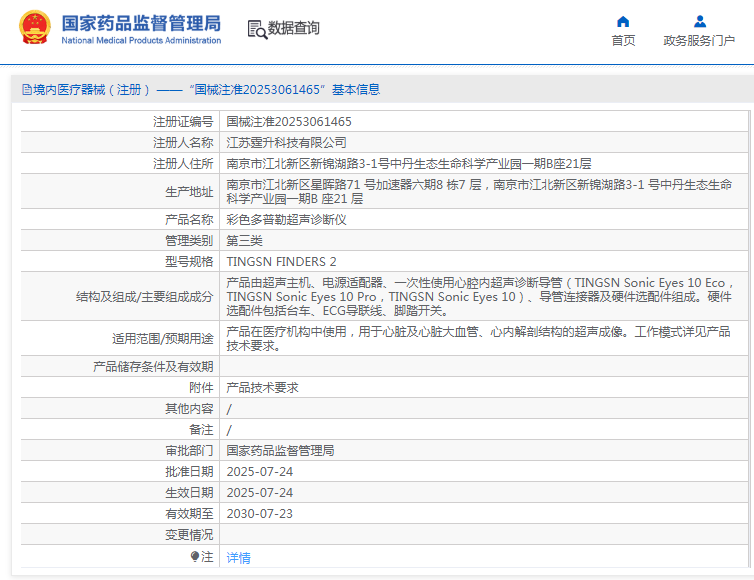Select registration number value 国械注准20253061465 in table
The width and height of the screenshot is (754, 580).
coord(289,122)
